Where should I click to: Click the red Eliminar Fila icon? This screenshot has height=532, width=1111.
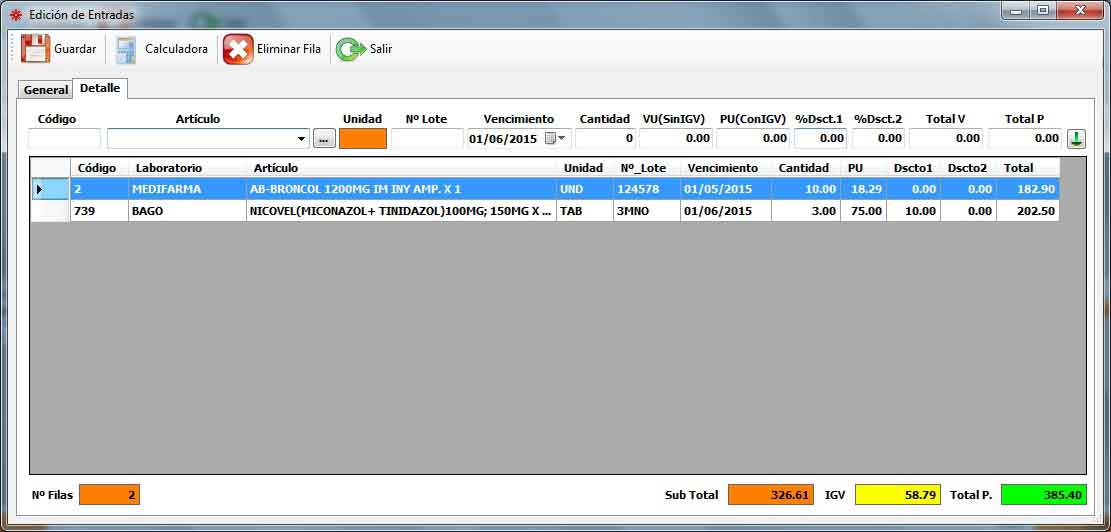238,49
